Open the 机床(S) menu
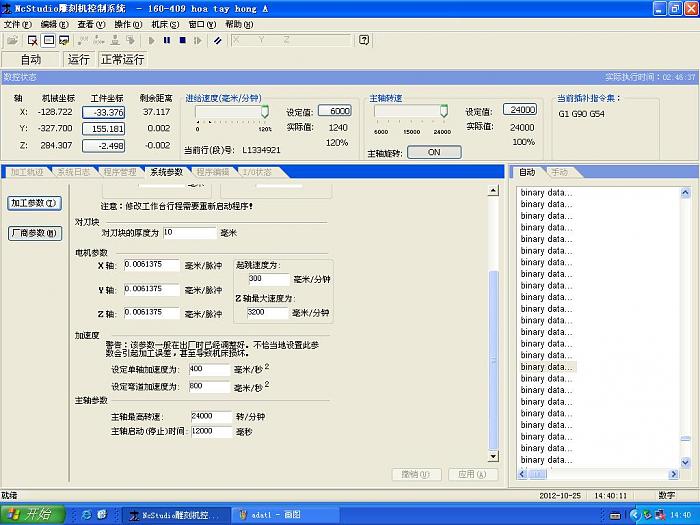The width and height of the screenshot is (700, 525). pos(165,25)
